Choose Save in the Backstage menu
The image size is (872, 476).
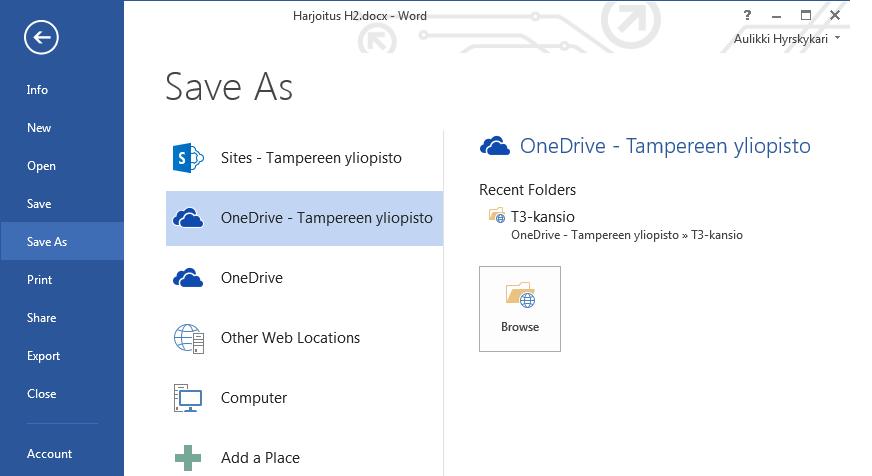point(39,204)
